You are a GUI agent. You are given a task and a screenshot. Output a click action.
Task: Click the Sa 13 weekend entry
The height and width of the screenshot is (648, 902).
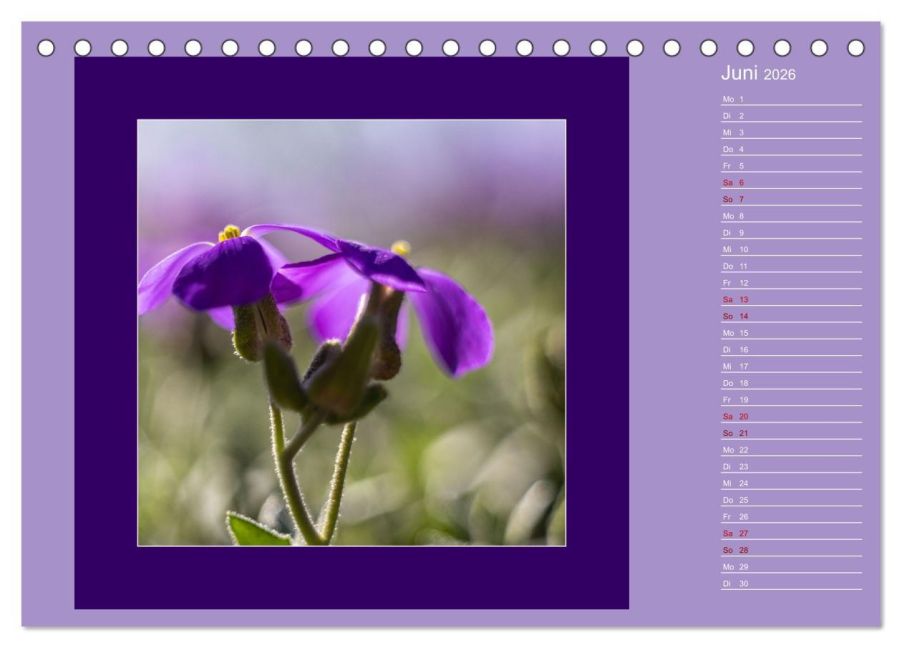click(x=735, y=299)
